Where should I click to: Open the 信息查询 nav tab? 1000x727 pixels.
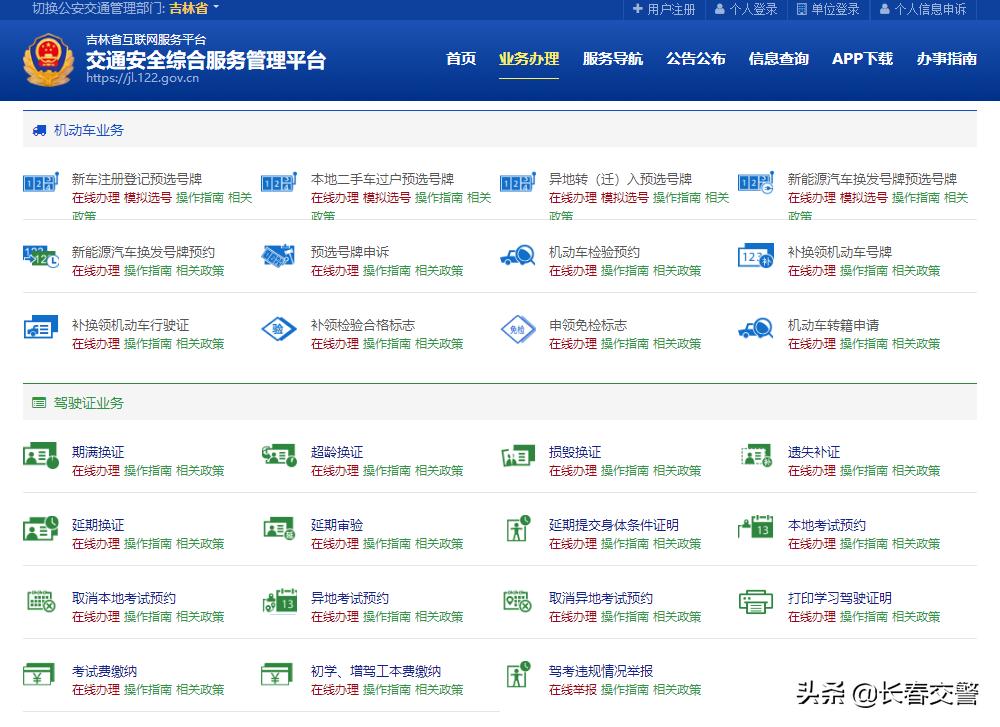(x=779, y=59)
